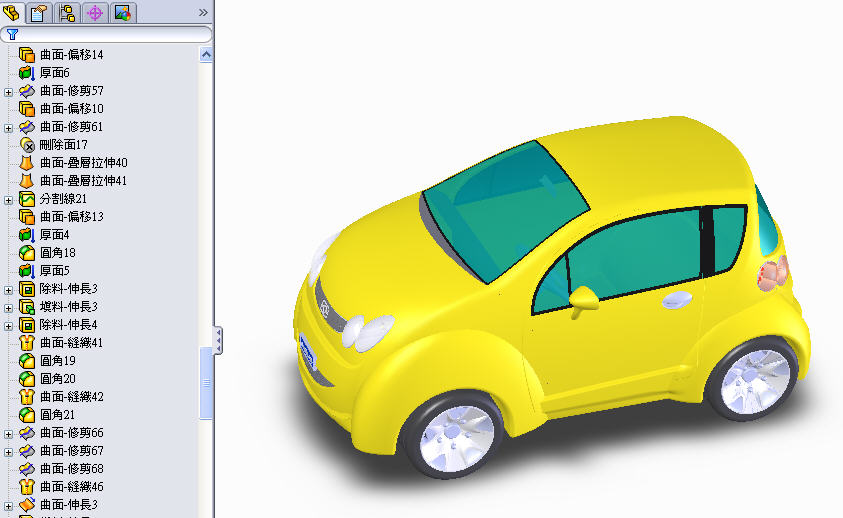Open the FeatureManager design tree tab
The image size is (843, 518).
click(11, 12)
